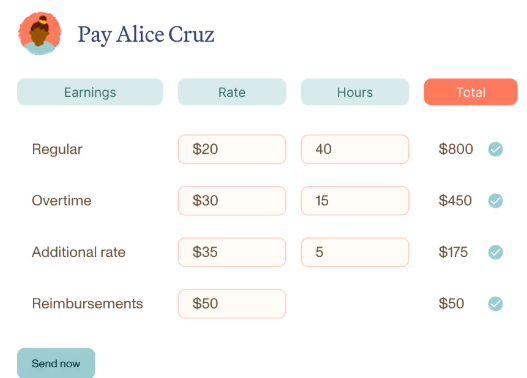Click the Overtime earnings row label
The width and height of the screenshot is (527, 378).
(x=62, y=201)
